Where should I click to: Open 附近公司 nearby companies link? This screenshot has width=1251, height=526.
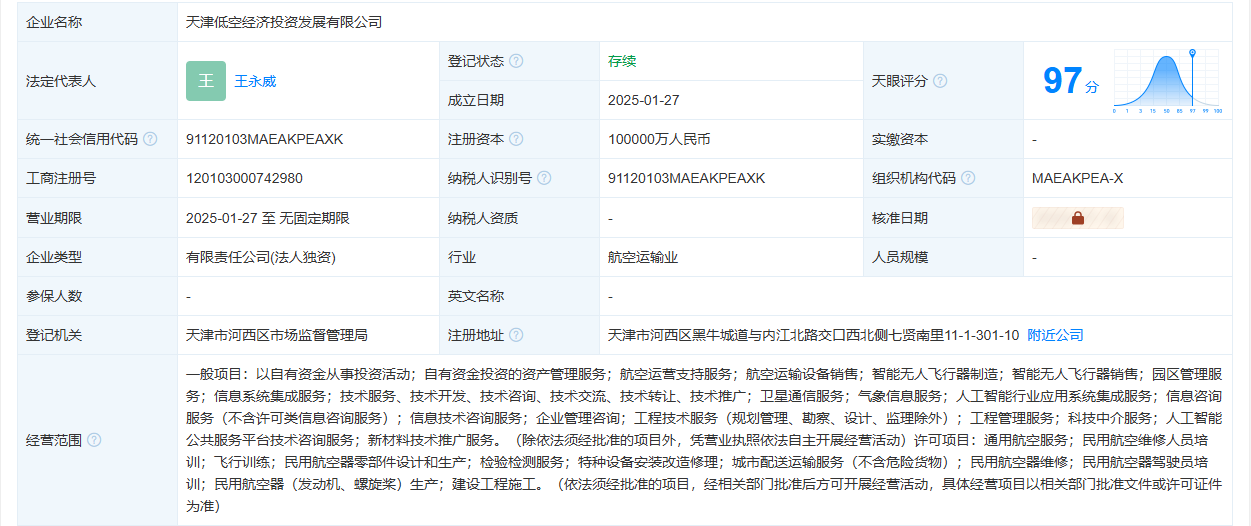point(1055,335)
